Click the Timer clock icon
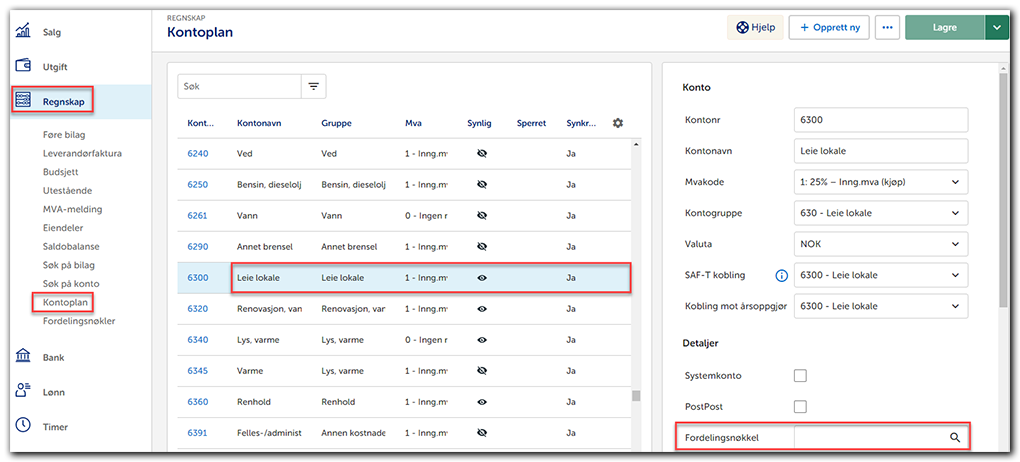Image resolution: width=1020 pixels, height=462 pixels. tap(23, 425)
